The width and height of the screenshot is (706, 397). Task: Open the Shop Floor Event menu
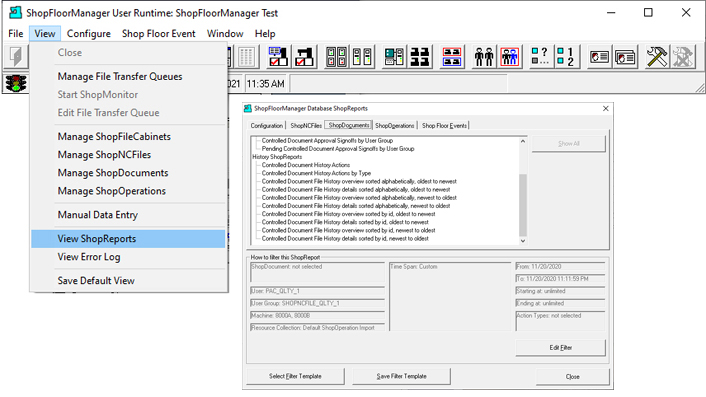[158, 34]
